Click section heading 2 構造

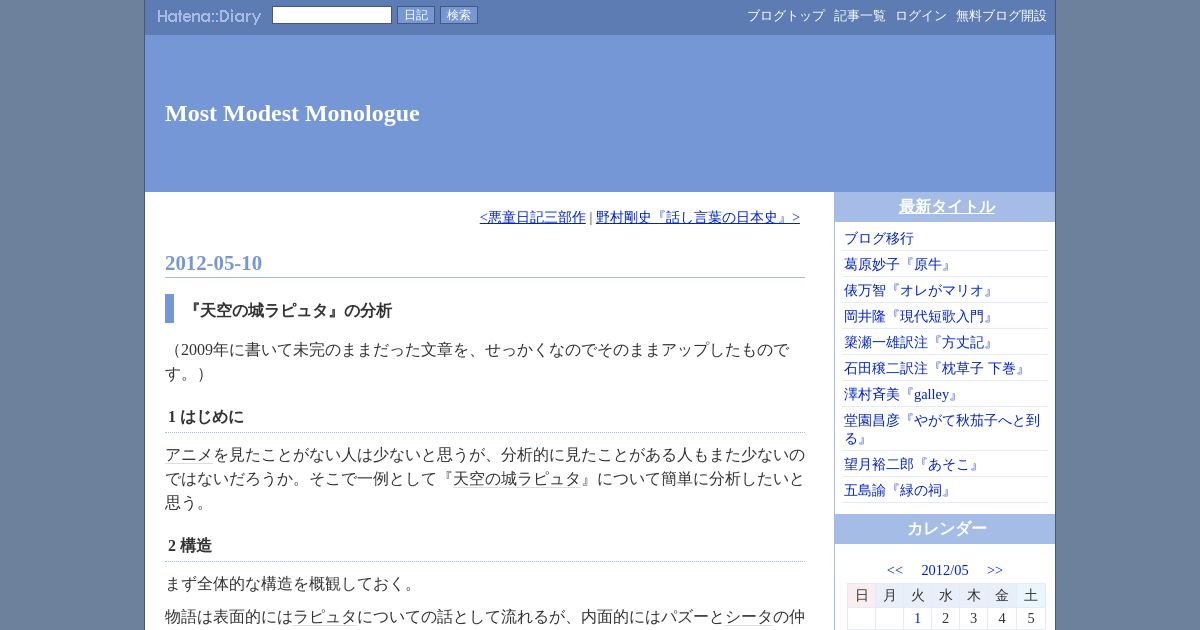click(190, 546)
